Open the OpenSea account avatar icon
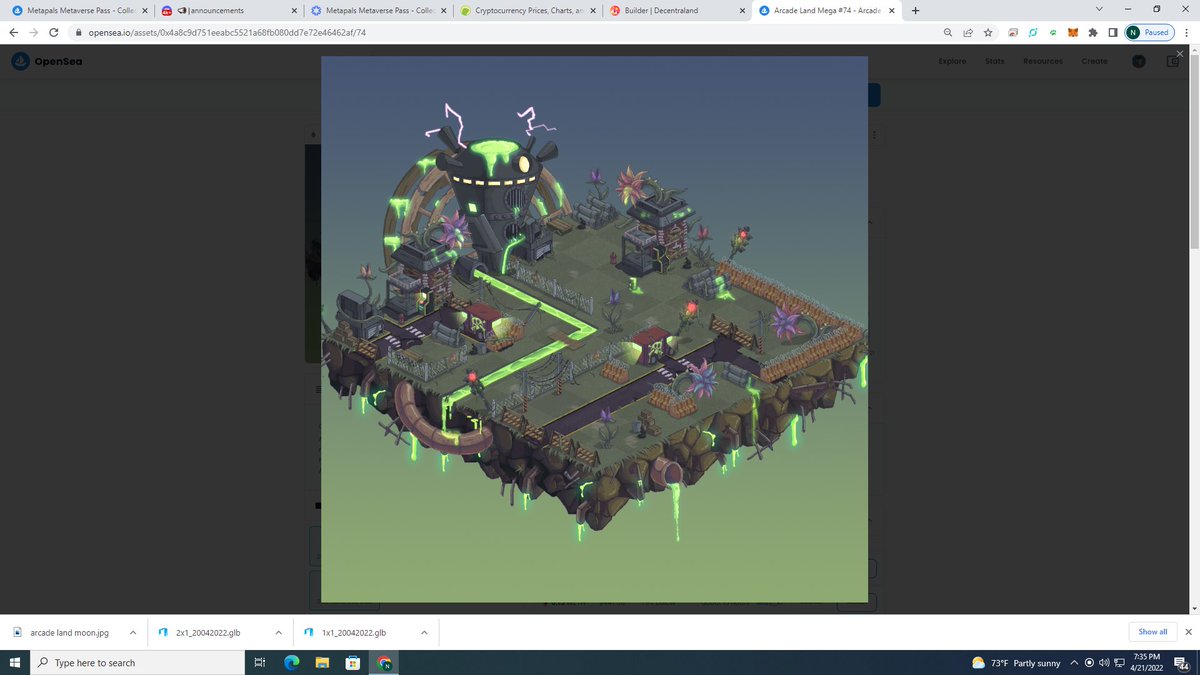 [x=1139, y=61]
